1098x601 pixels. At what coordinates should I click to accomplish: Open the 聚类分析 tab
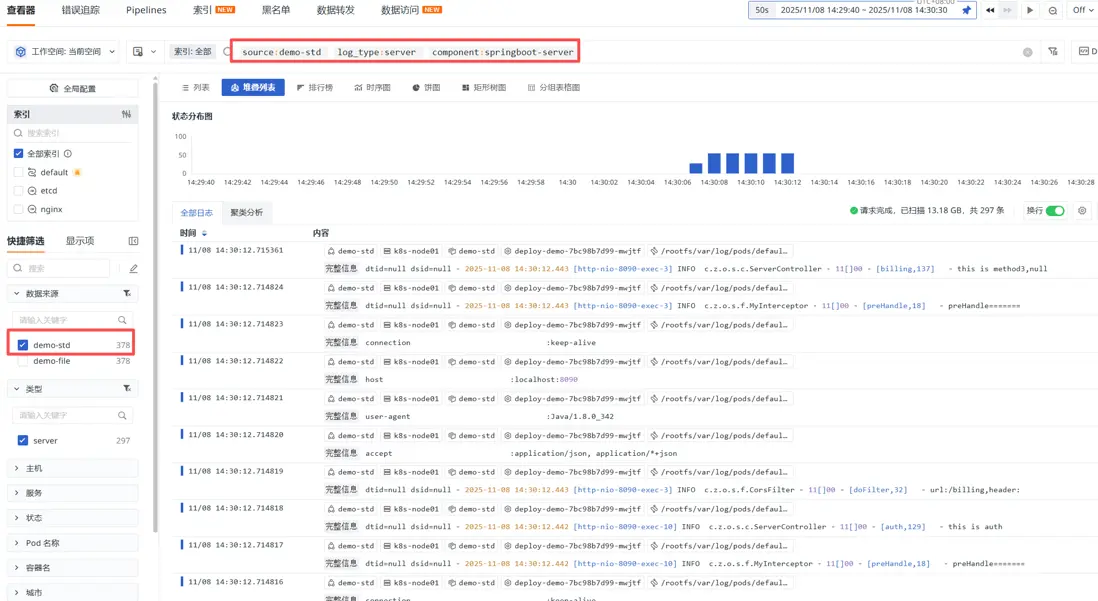[246, 212]
